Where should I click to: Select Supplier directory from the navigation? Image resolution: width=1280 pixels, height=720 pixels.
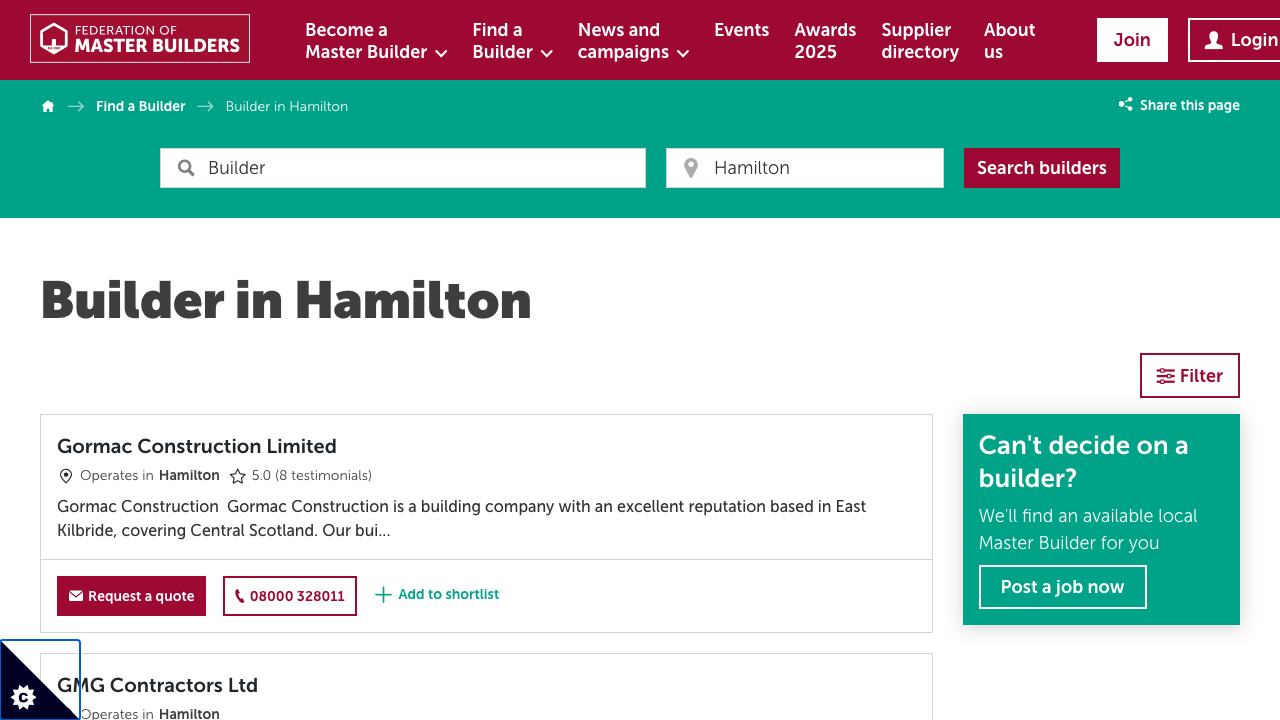click(919, 40)
